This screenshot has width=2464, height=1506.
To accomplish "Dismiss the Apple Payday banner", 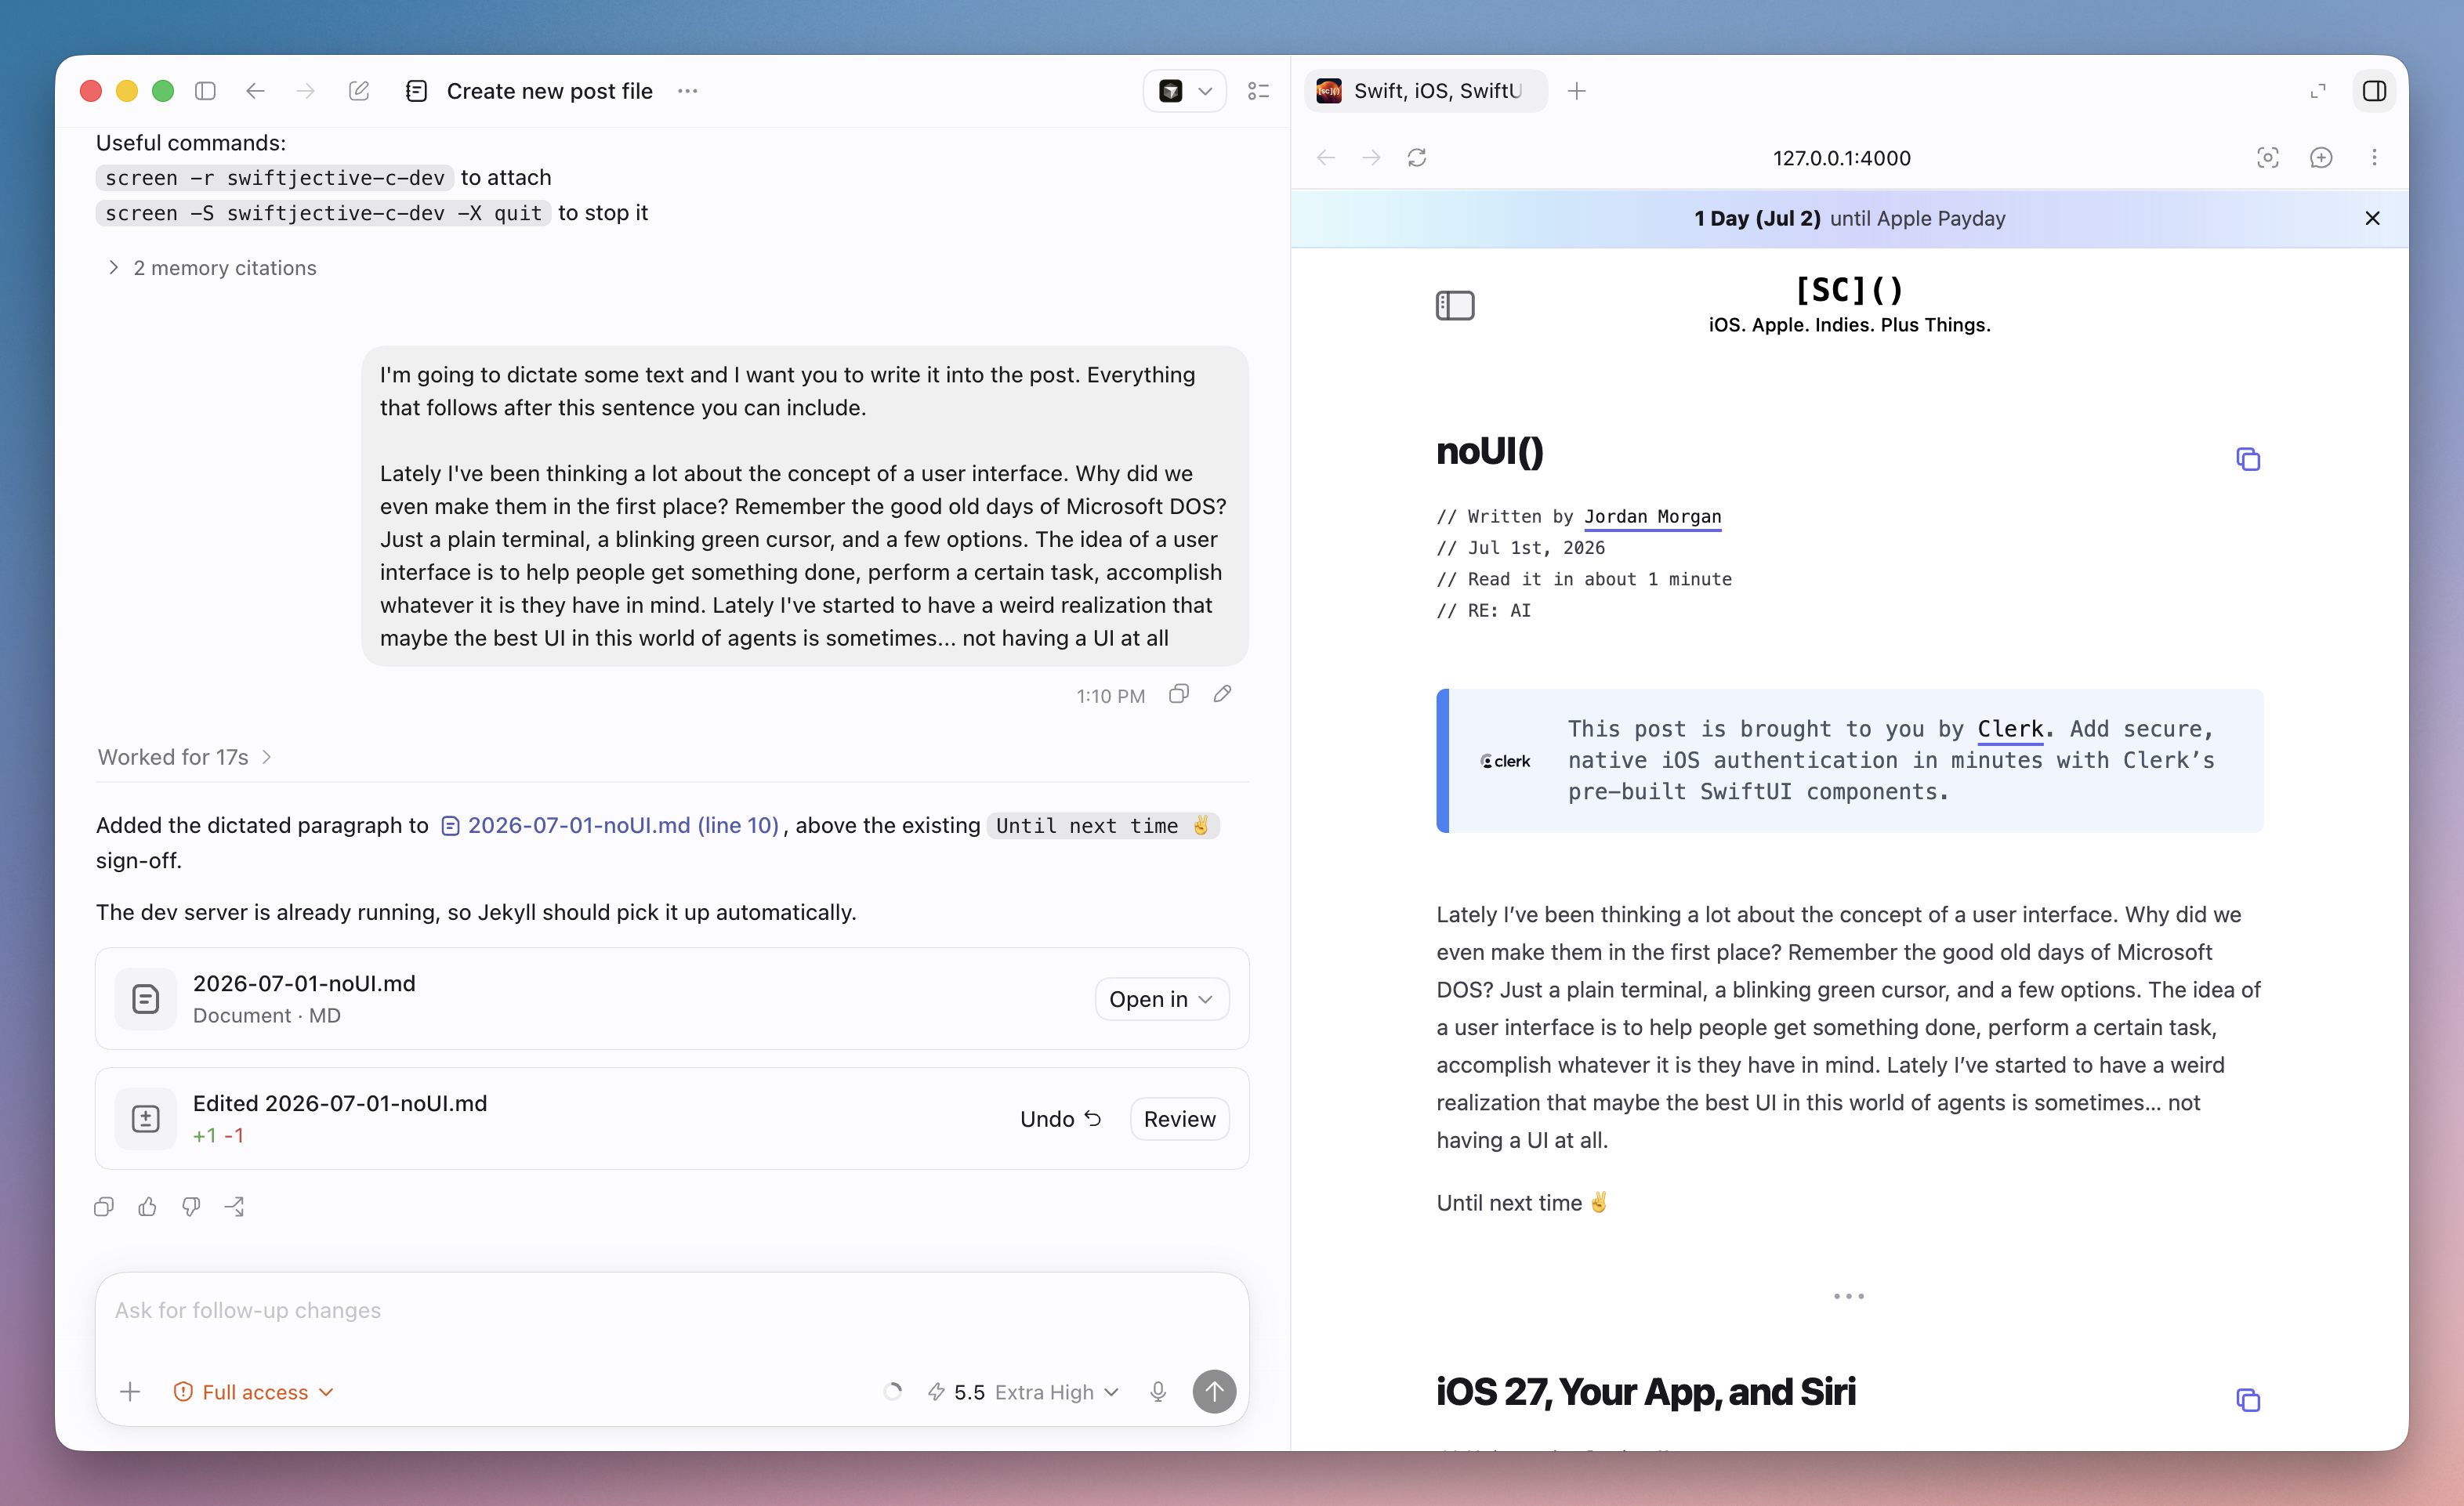I will tap(2372, 218).
